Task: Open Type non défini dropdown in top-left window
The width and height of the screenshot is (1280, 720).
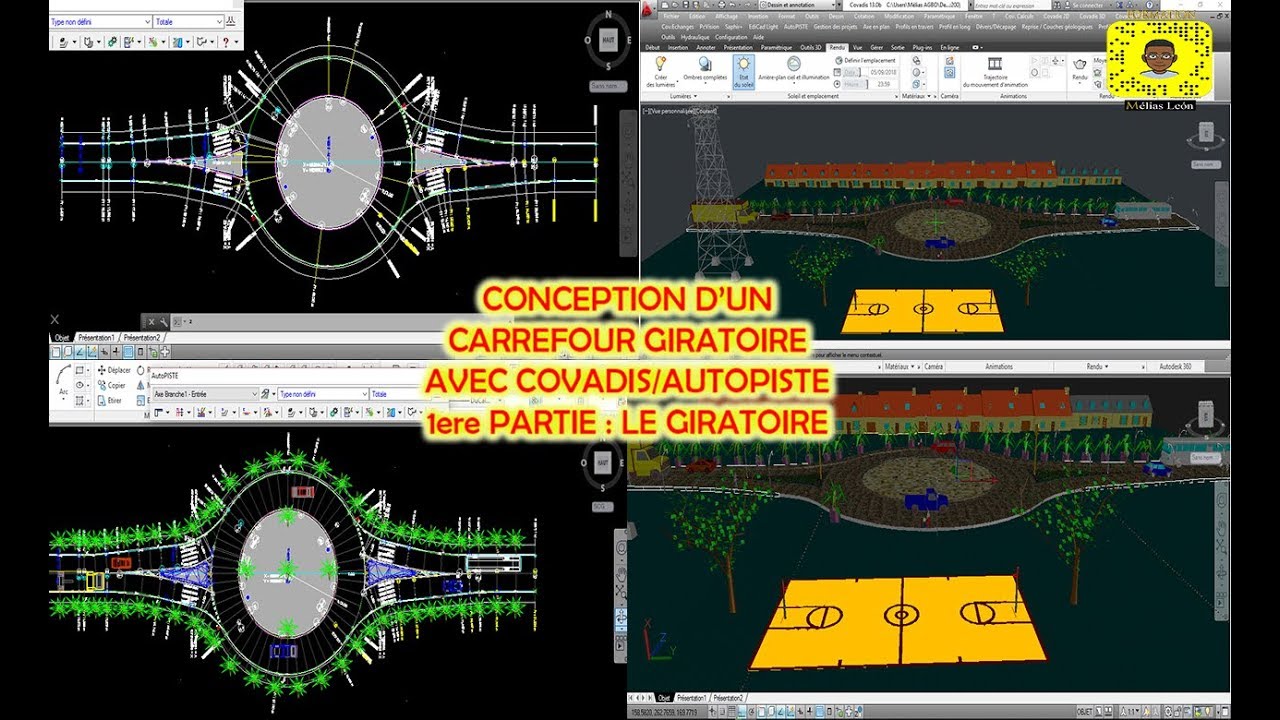Action: (x=100, y=21)
